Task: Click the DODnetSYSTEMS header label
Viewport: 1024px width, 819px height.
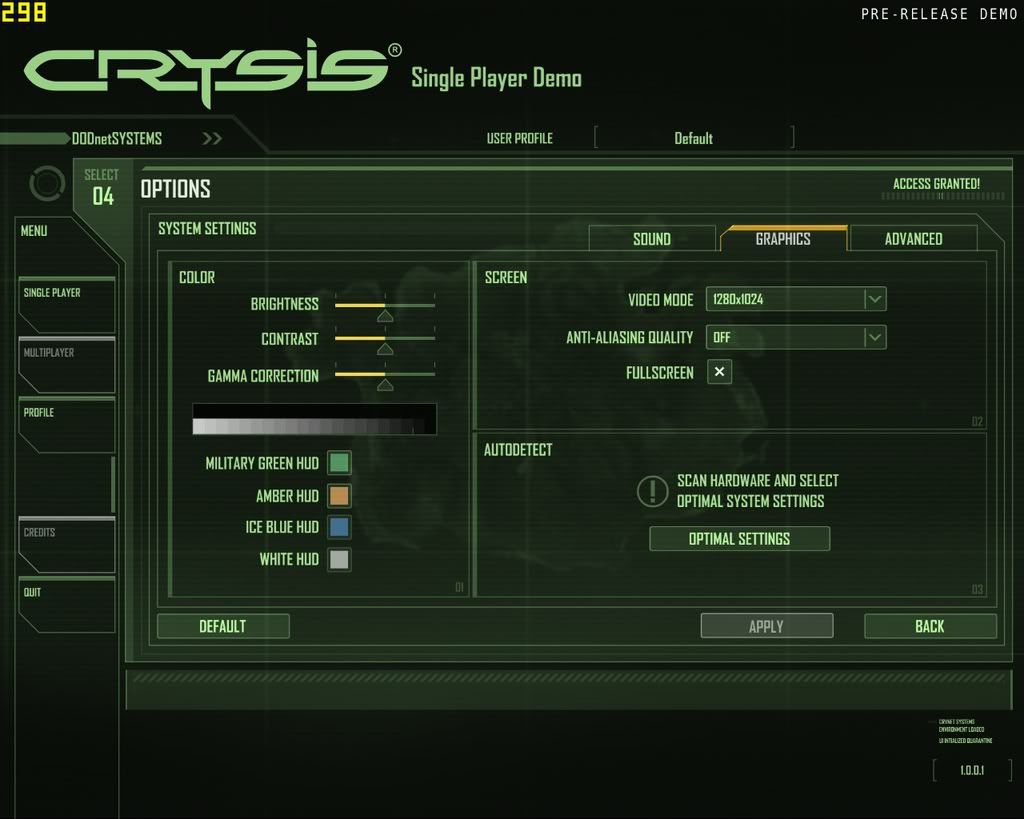Action: click(117, 138)
